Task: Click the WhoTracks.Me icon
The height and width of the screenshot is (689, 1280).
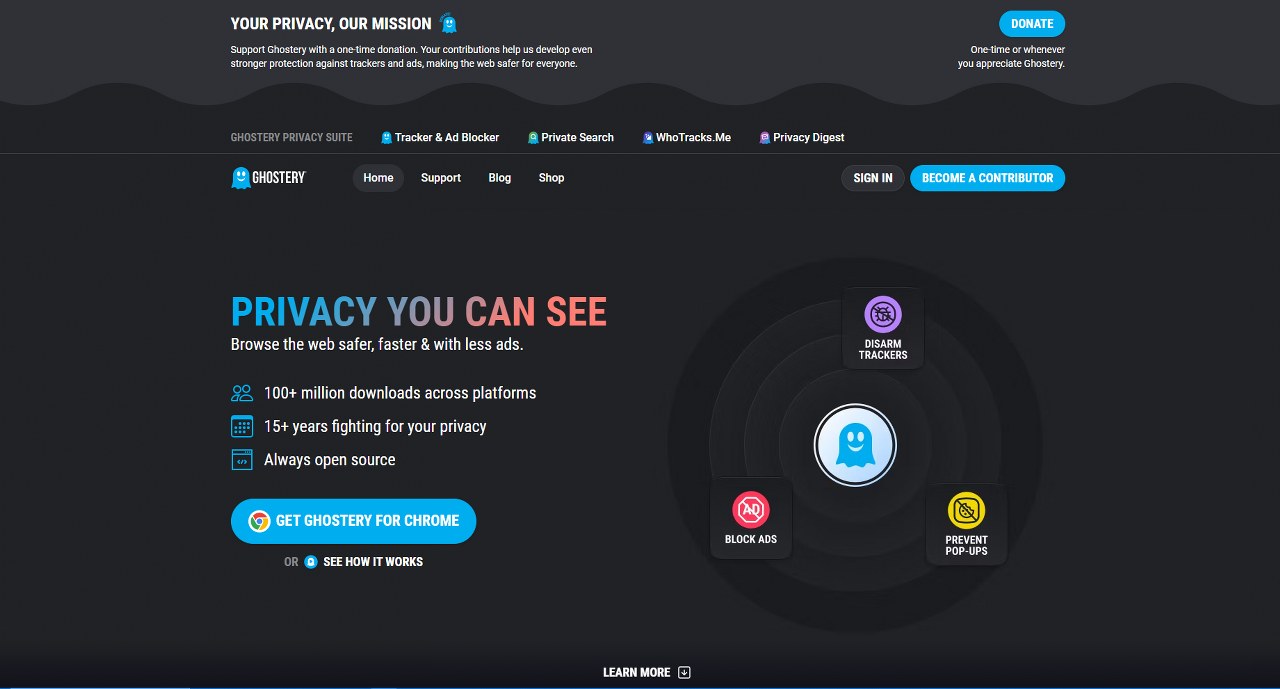Action: (648, 137)
